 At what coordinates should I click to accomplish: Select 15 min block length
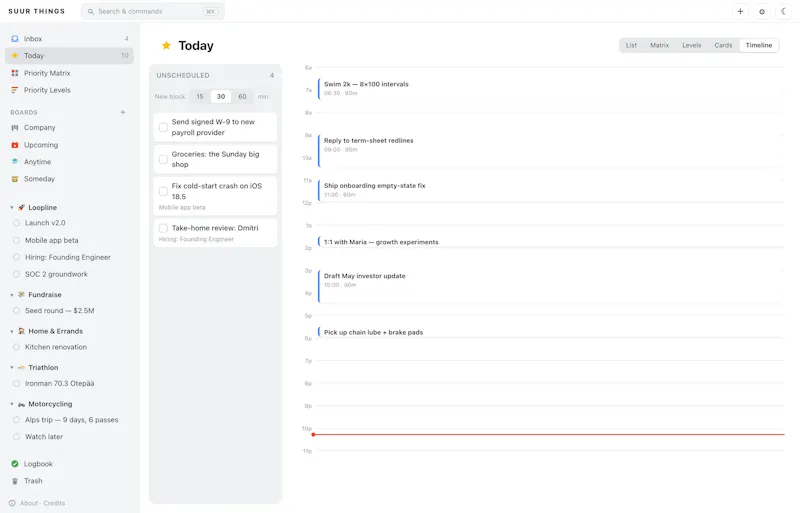pyautogui.click(x=200, y=96)
